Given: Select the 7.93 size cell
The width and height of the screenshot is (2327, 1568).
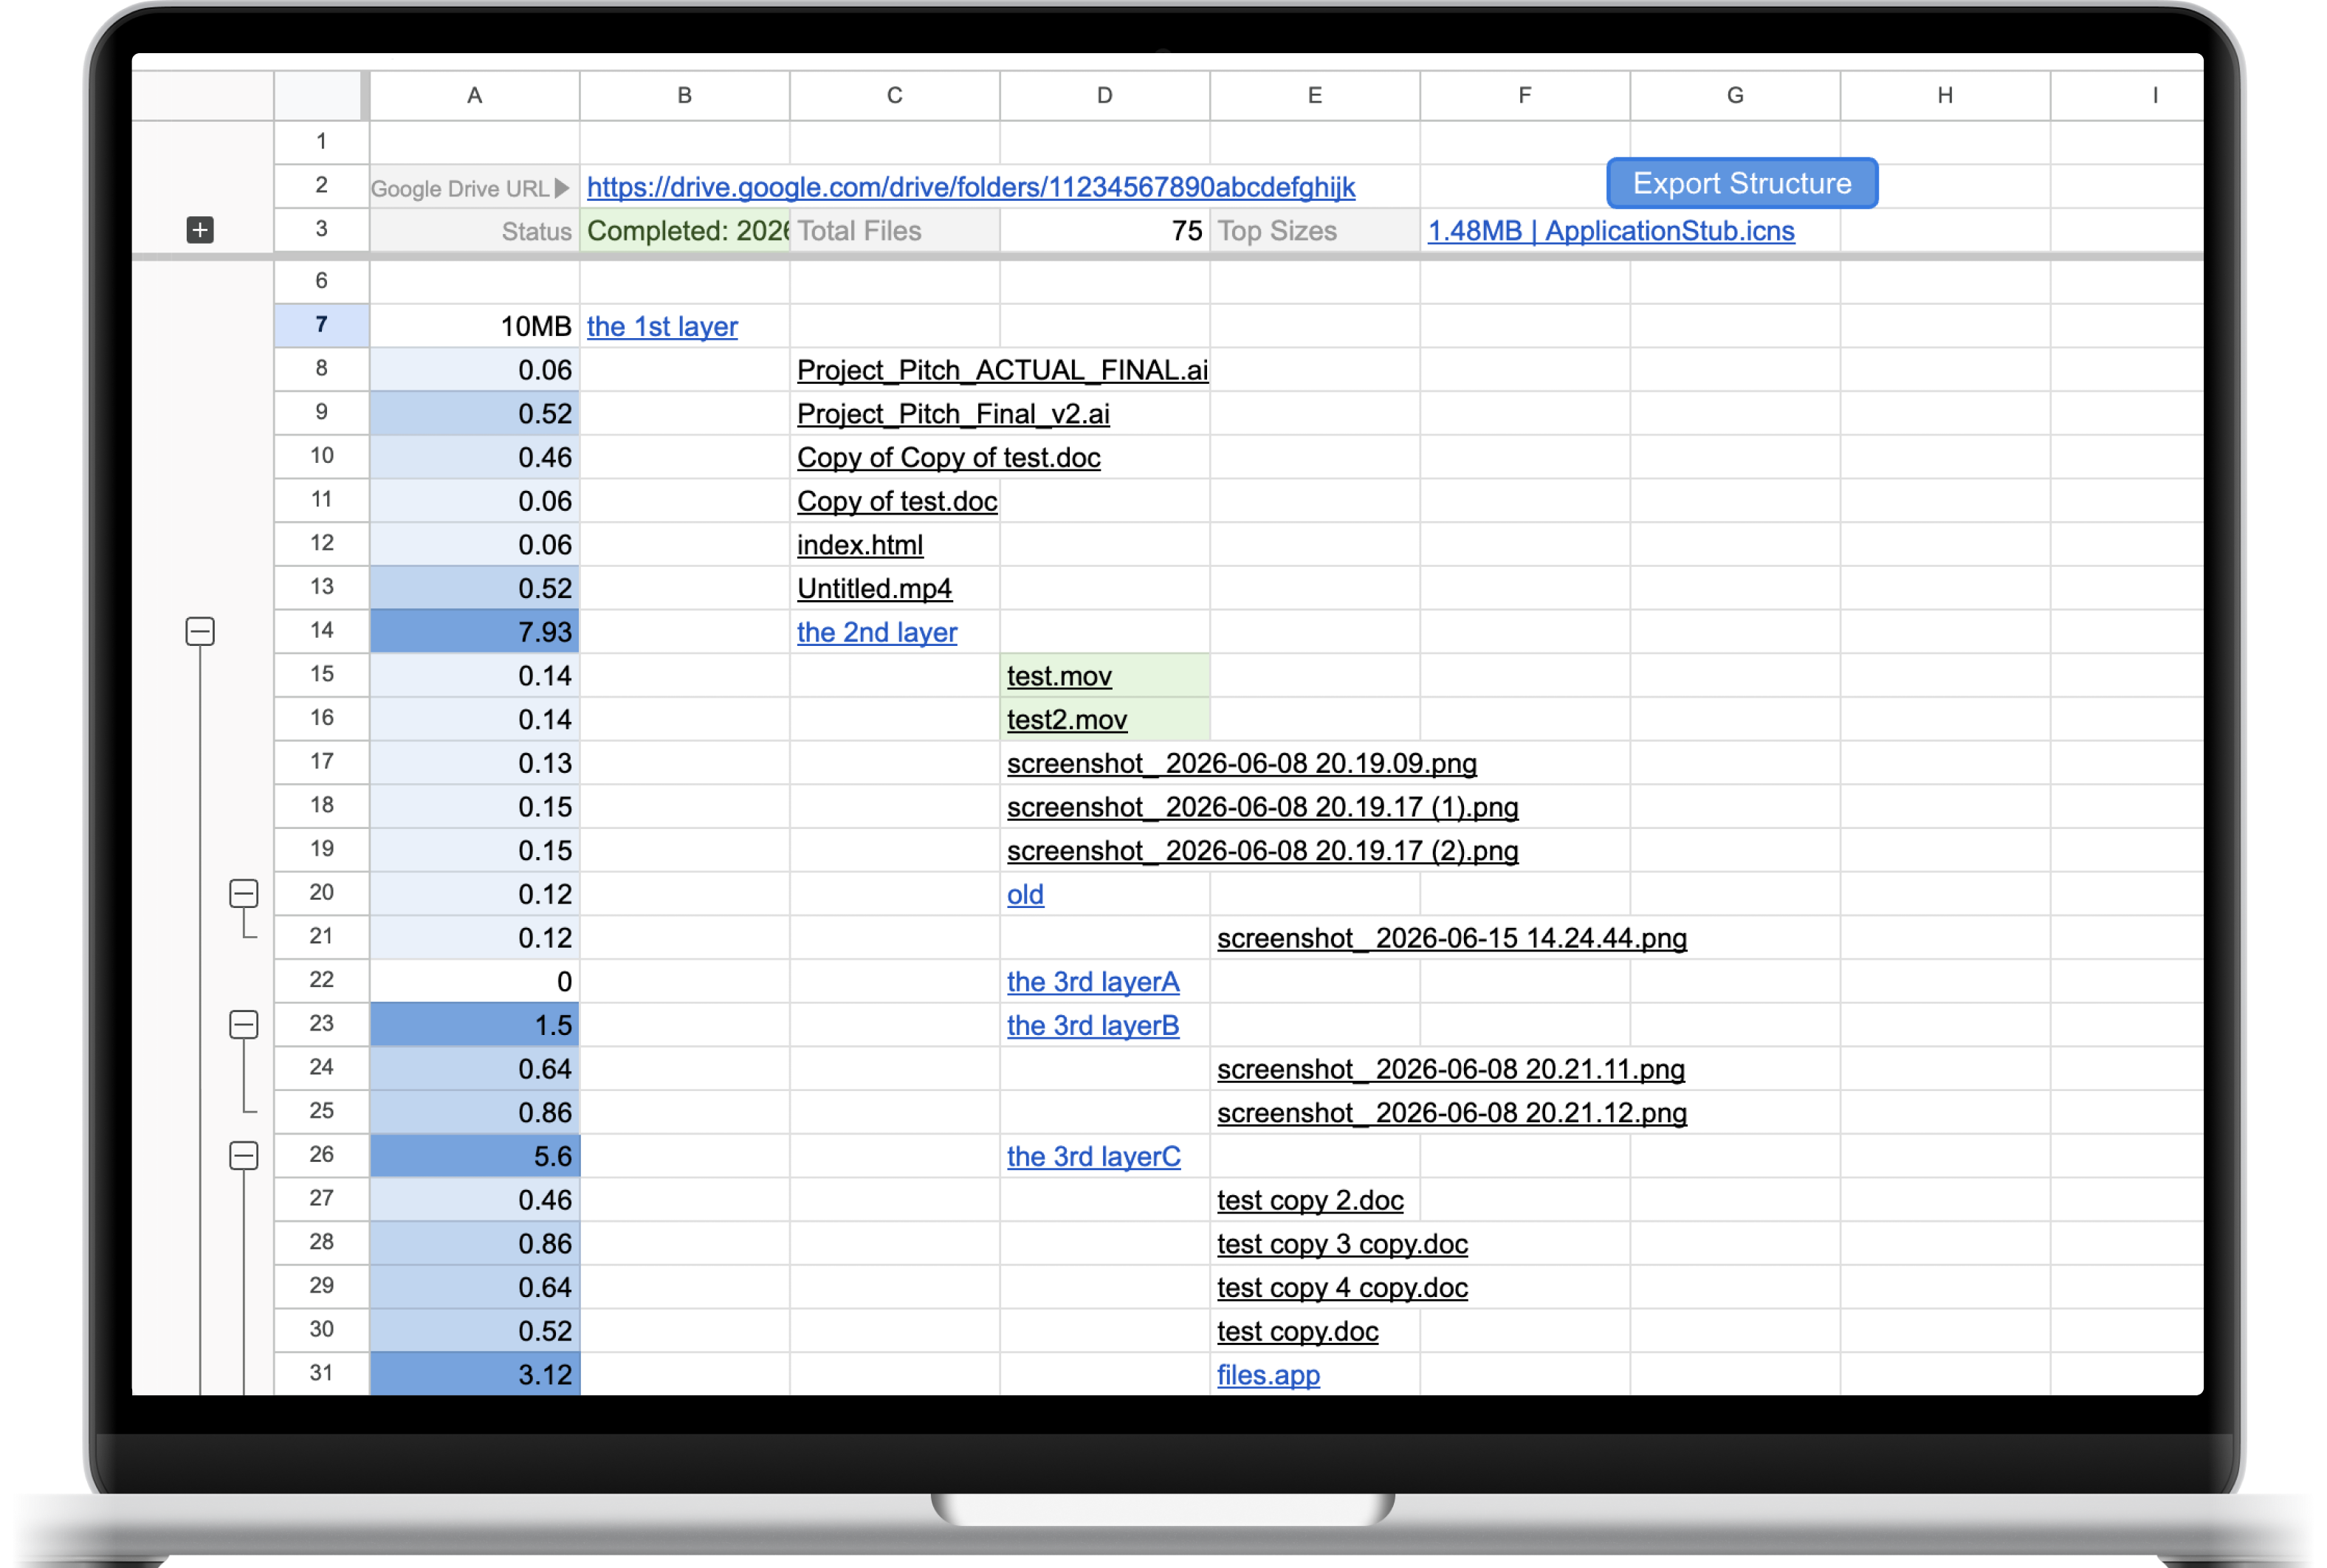Looking at the screenshot, I should 475,632.
